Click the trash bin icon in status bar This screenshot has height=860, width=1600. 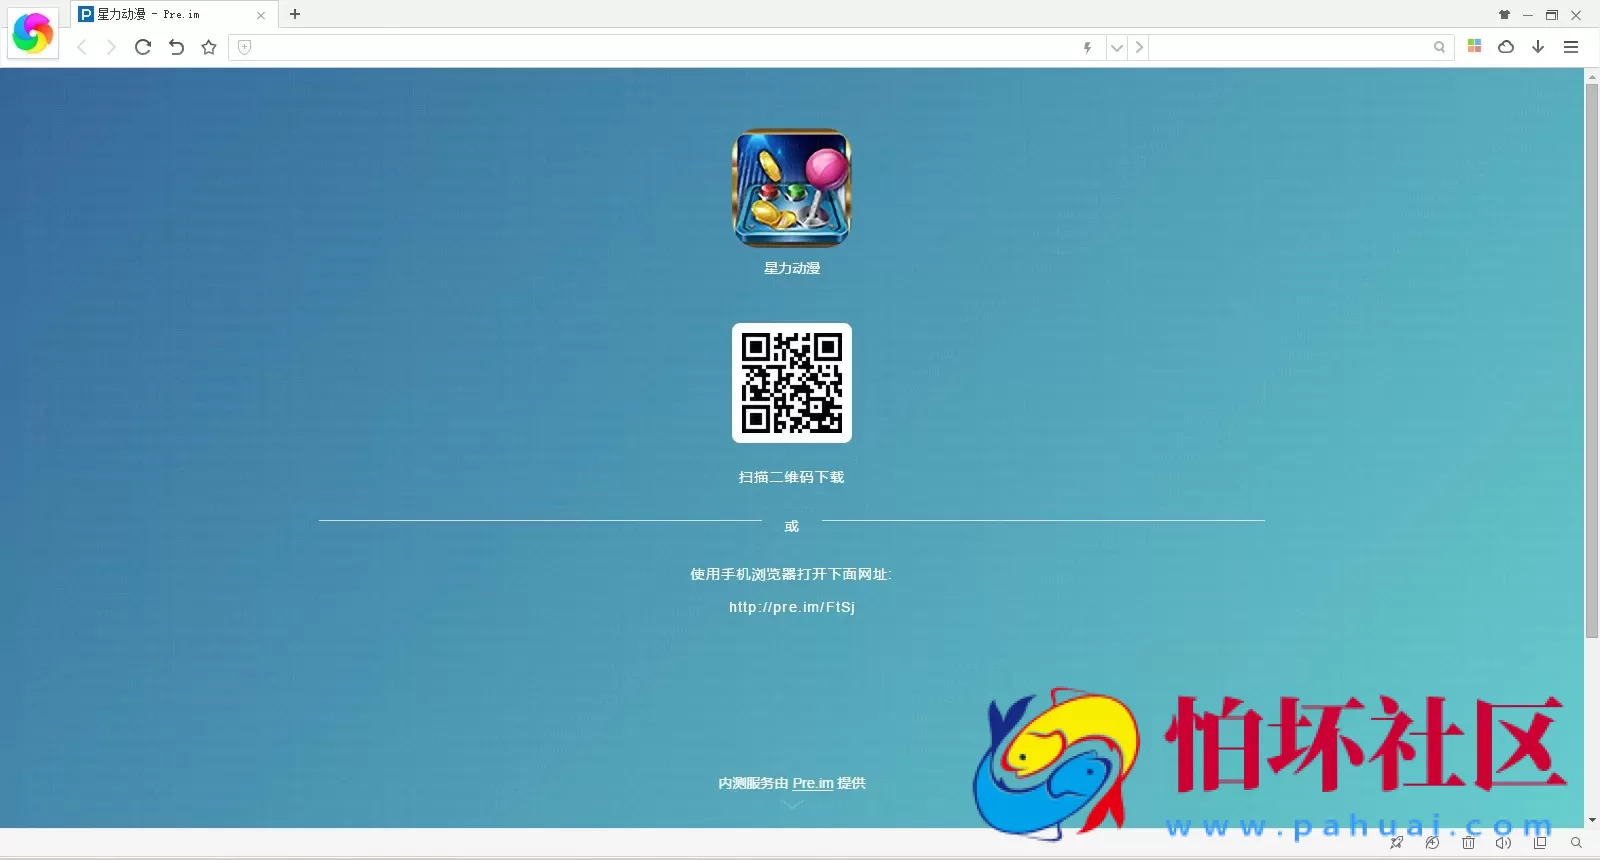pos(1468,843)
